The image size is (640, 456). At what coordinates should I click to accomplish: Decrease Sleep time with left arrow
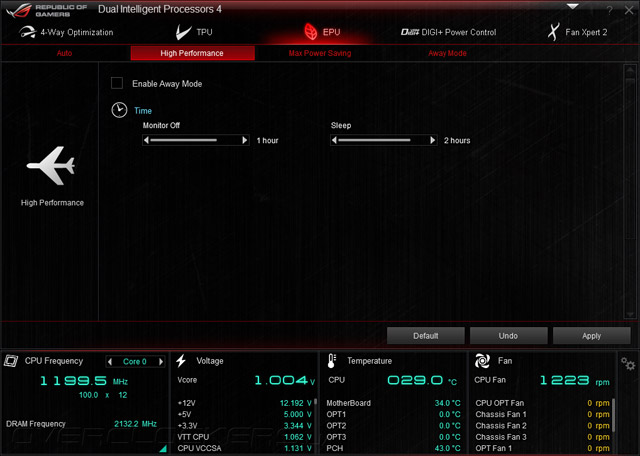coord(334,140)
